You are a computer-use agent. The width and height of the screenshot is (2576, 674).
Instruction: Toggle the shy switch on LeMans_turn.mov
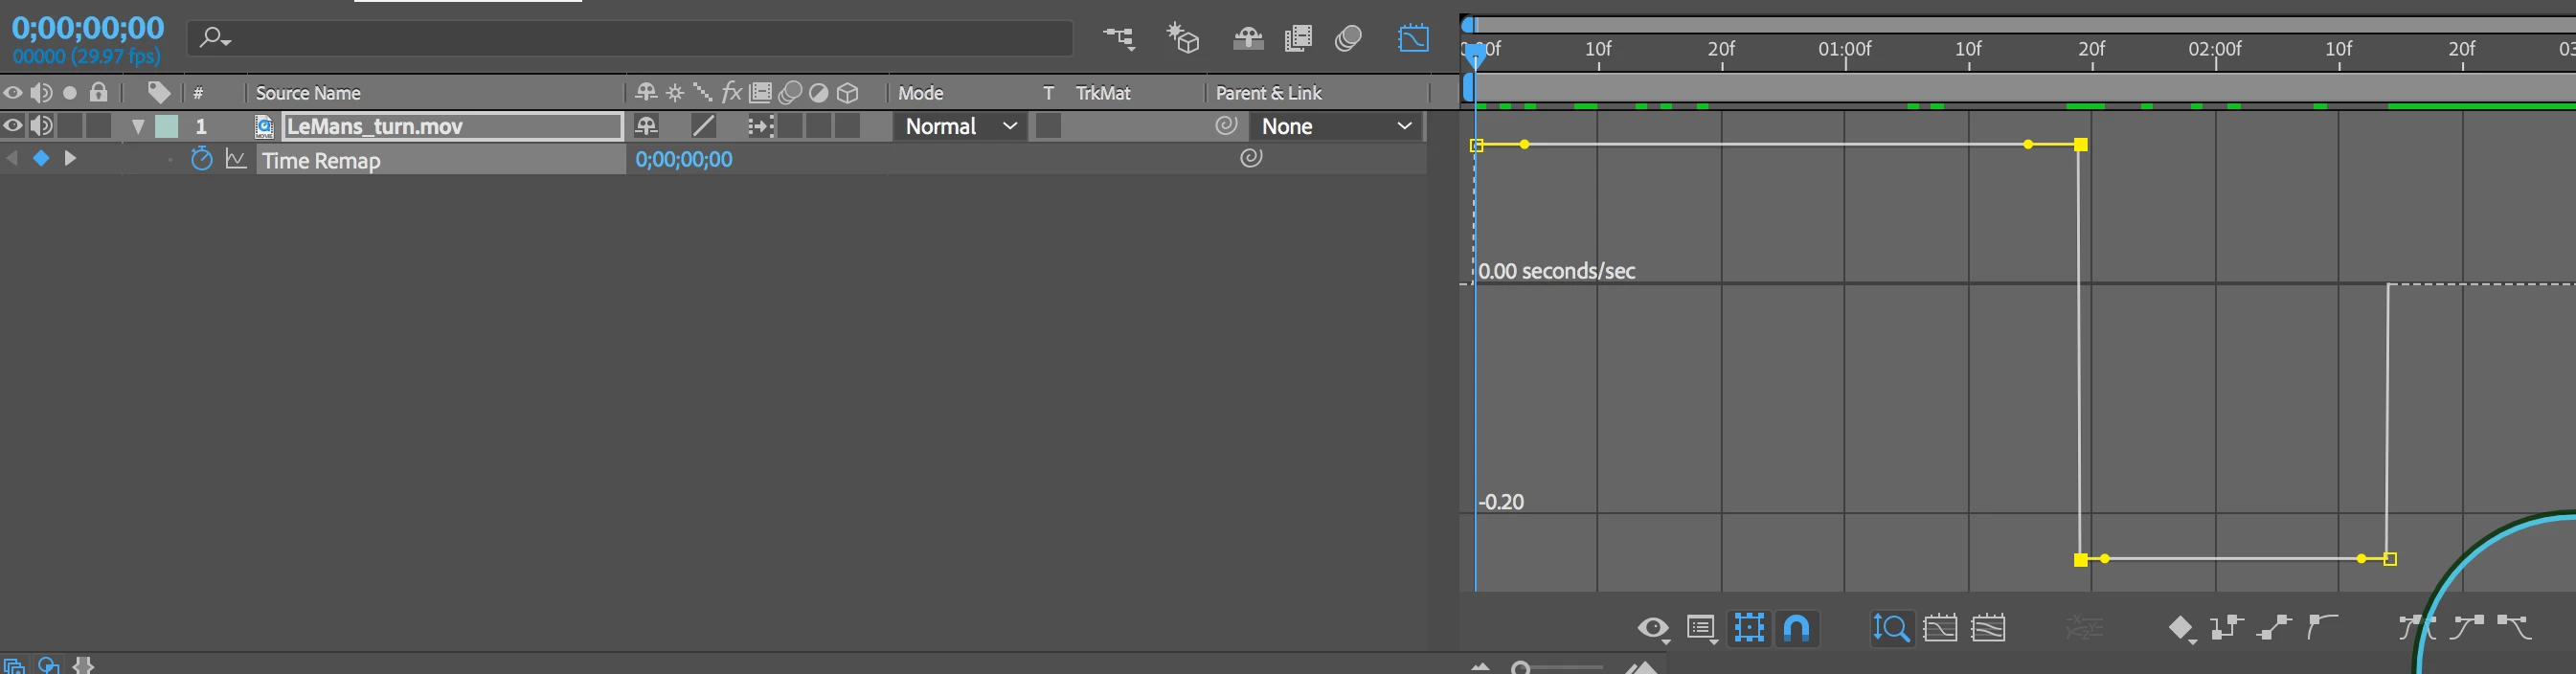pyautogui.click(x=646, y=126)
